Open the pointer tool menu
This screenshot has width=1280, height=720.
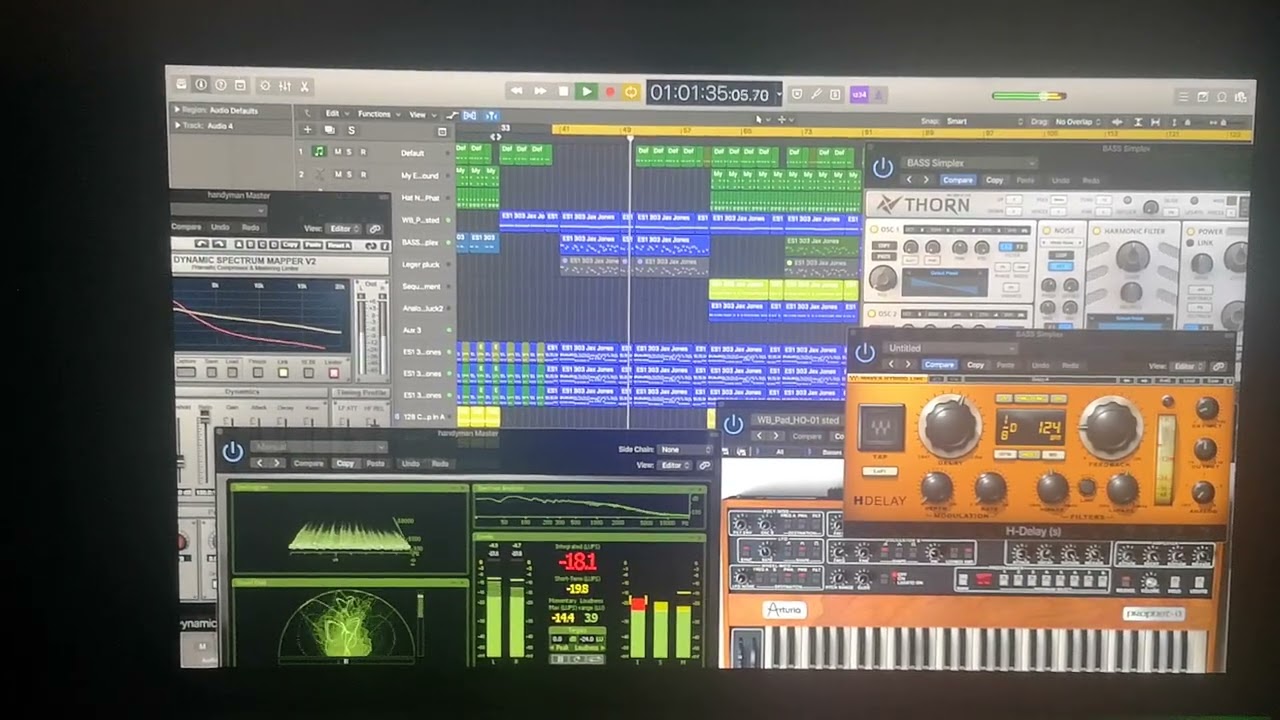click(761, 119)
